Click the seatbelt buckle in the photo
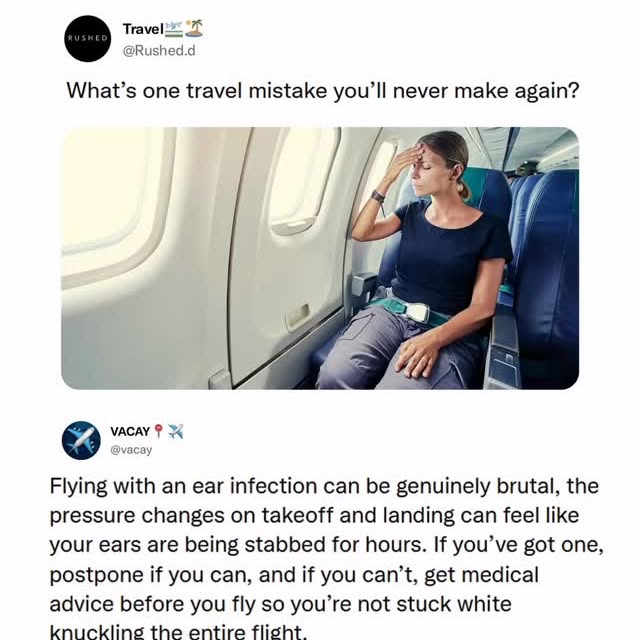This screenshot has width=640, height=640. pyautogui.click(x=413, y=313)
